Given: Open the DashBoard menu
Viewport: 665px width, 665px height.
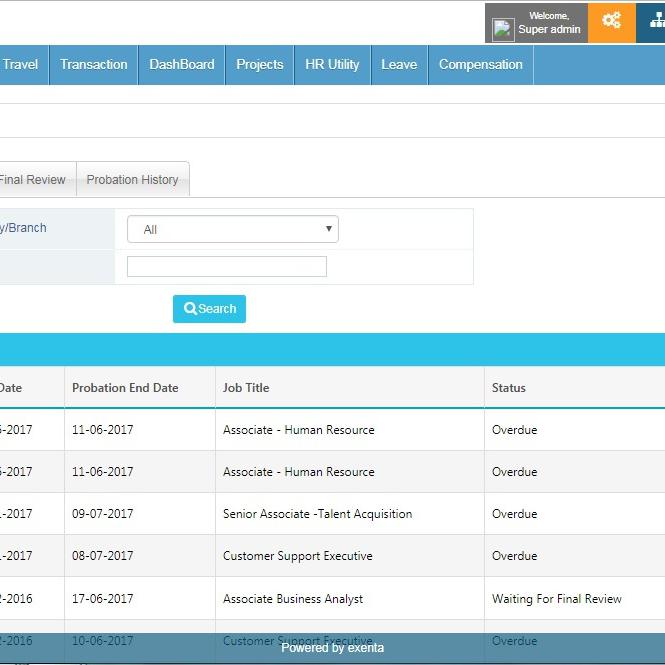Looking at the screenshot, I should tap(182, 65).
